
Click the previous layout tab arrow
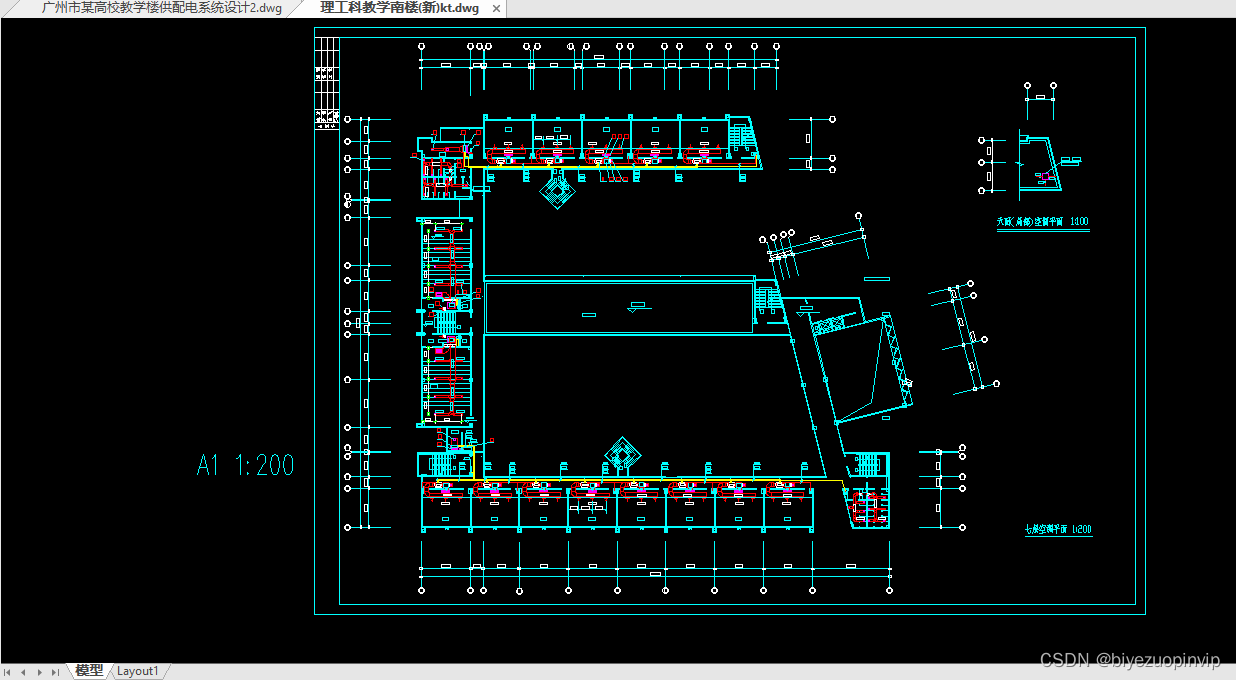25,672
